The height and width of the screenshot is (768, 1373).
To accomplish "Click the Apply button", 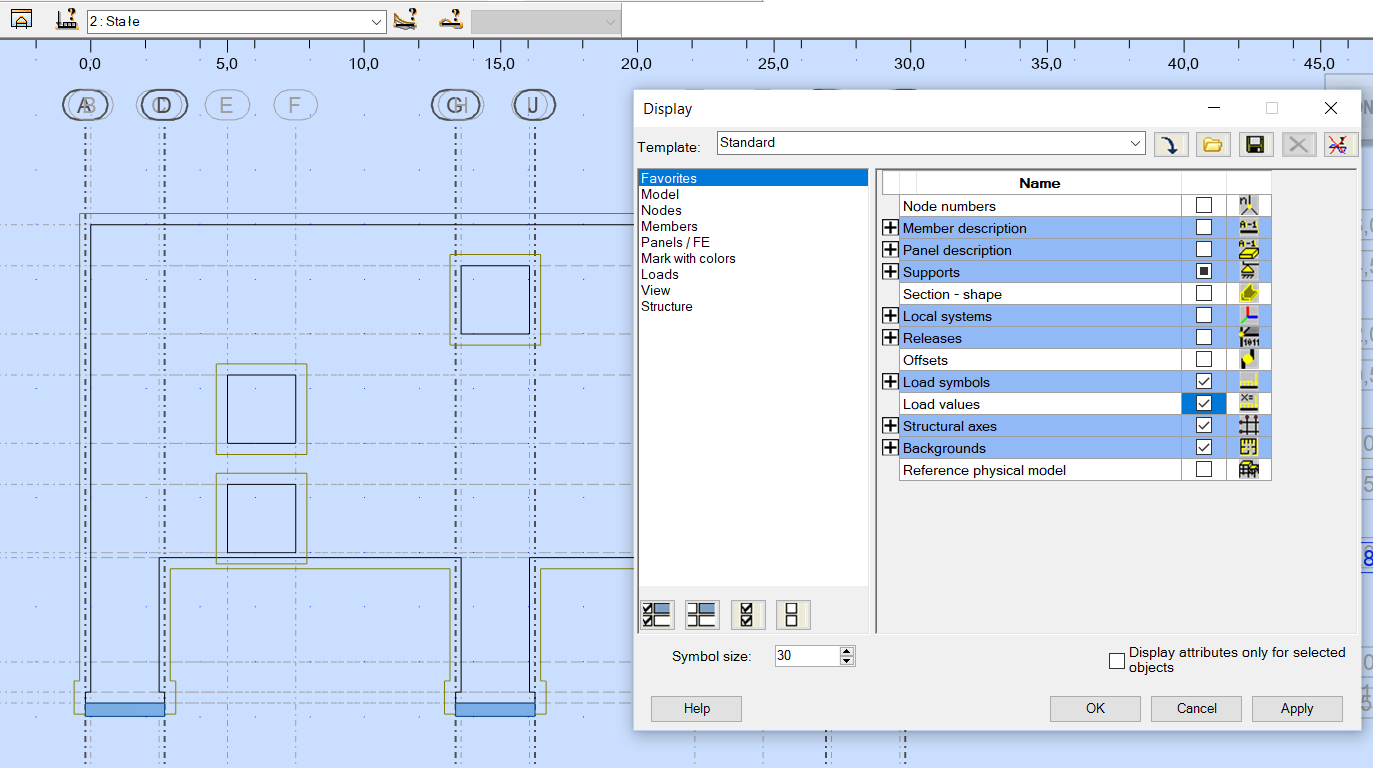I will pyautogui.click(x=1297, y=708).
